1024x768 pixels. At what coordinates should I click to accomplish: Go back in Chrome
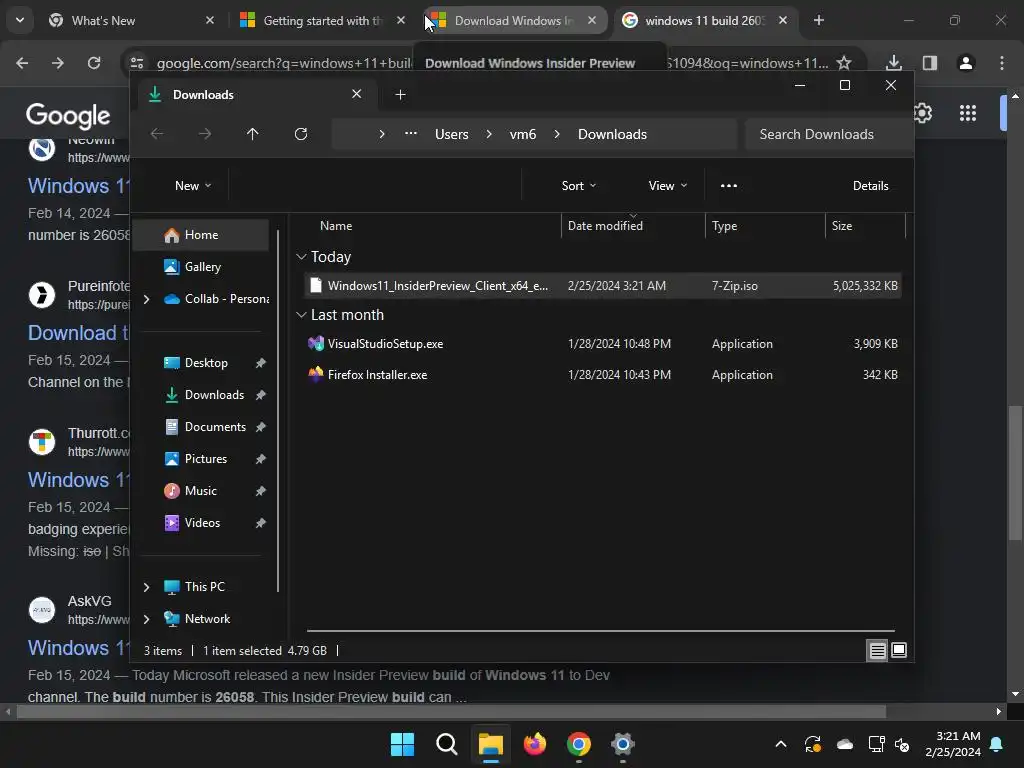(22, 63)
